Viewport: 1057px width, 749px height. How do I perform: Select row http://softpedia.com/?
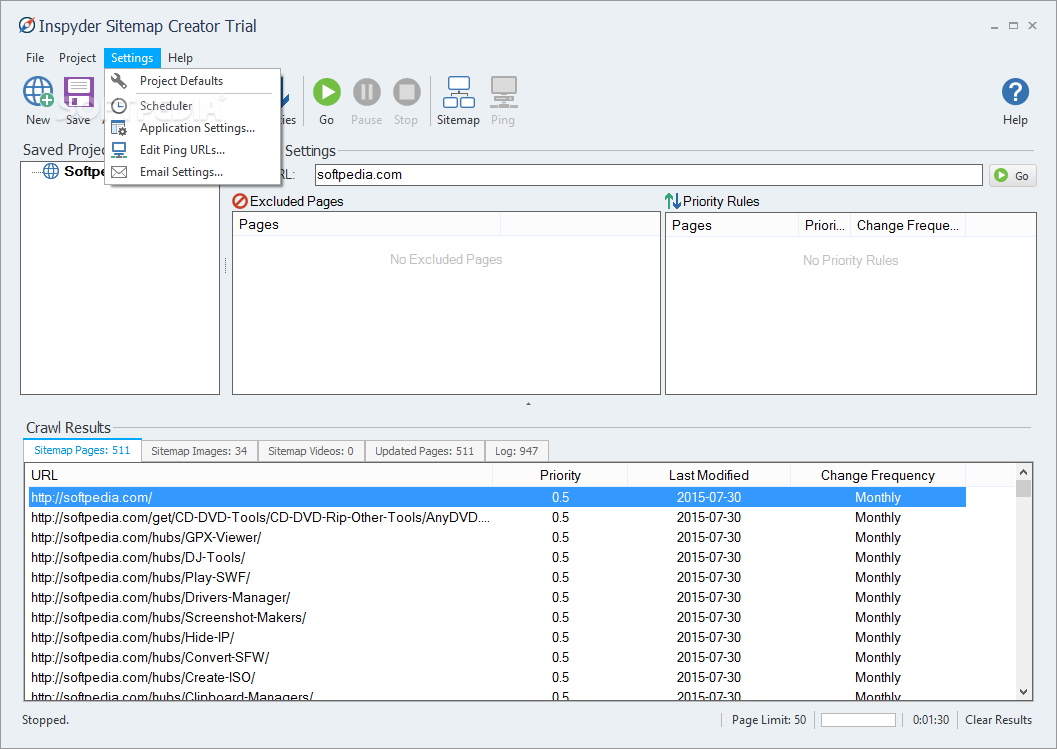(497, 498)
